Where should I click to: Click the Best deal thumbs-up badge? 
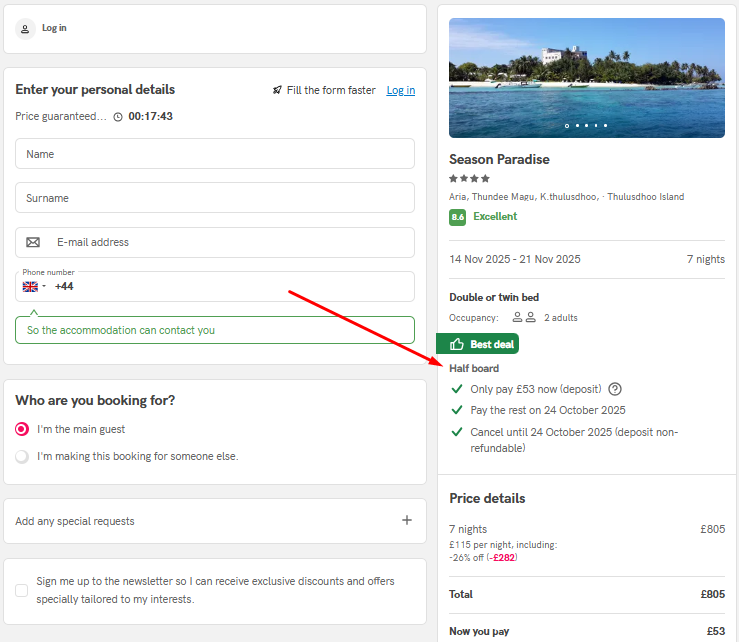coord(477,344)
